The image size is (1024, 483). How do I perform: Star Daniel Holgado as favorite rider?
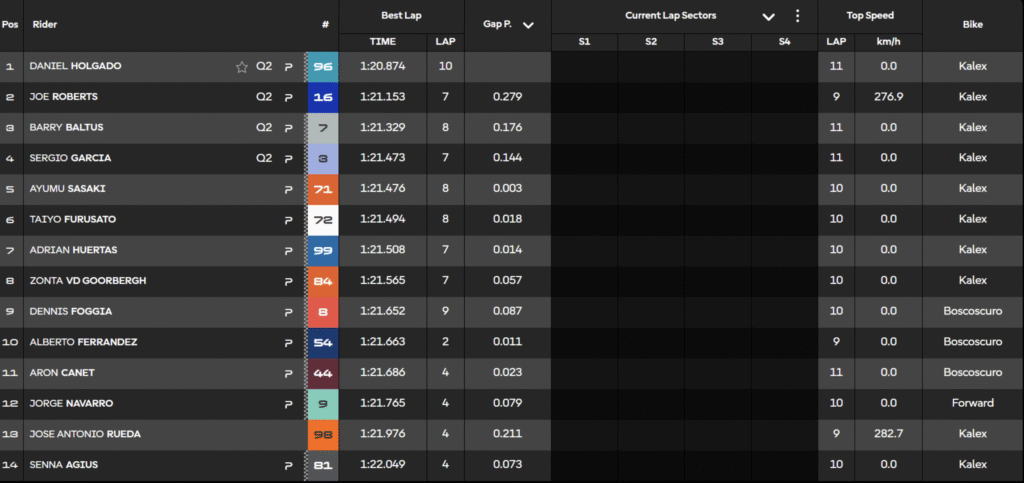pyautogui.click(x=241, y=67)
